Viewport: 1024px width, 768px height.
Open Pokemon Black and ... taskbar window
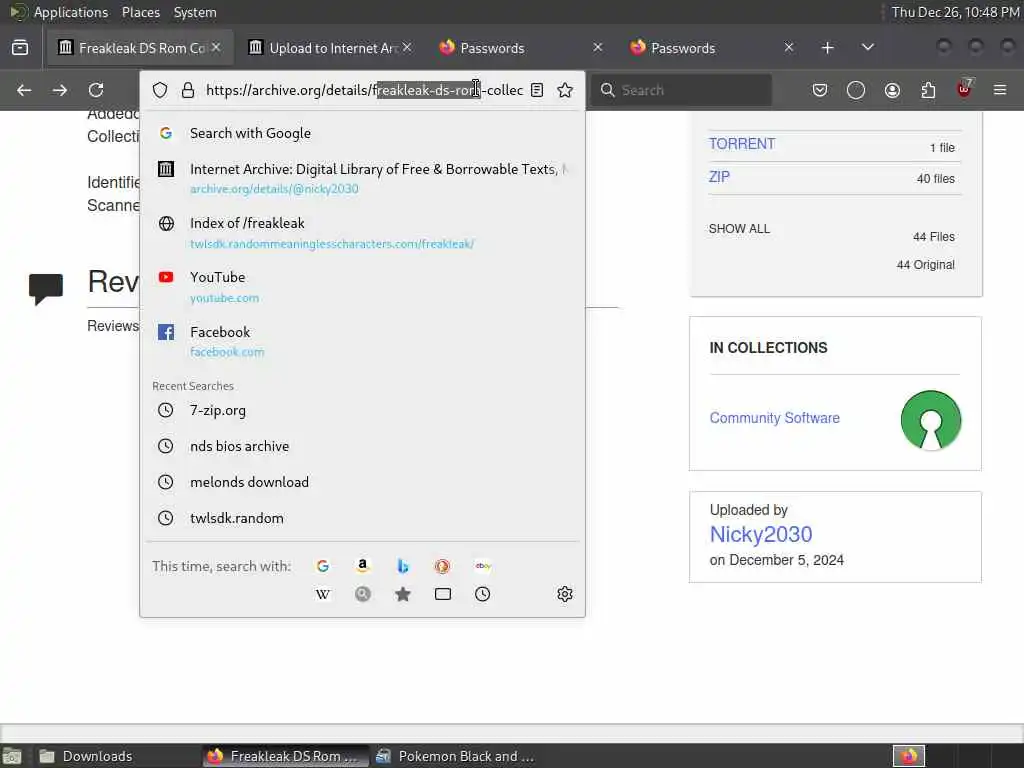[x=456, y=756]
